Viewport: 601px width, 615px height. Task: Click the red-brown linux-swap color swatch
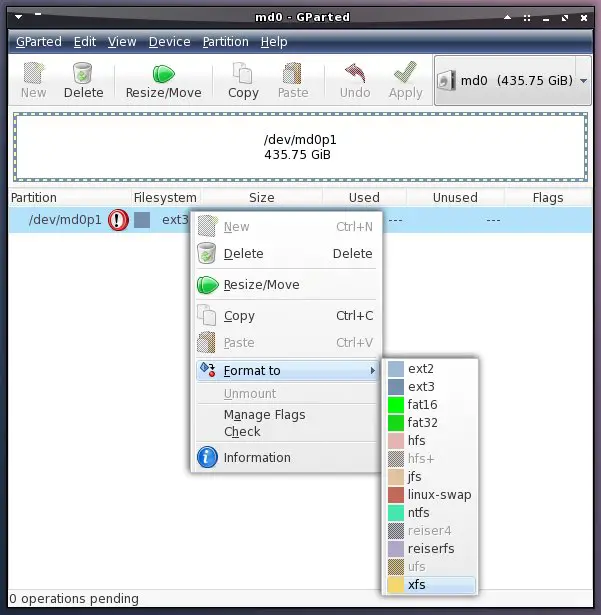[395, 495]
